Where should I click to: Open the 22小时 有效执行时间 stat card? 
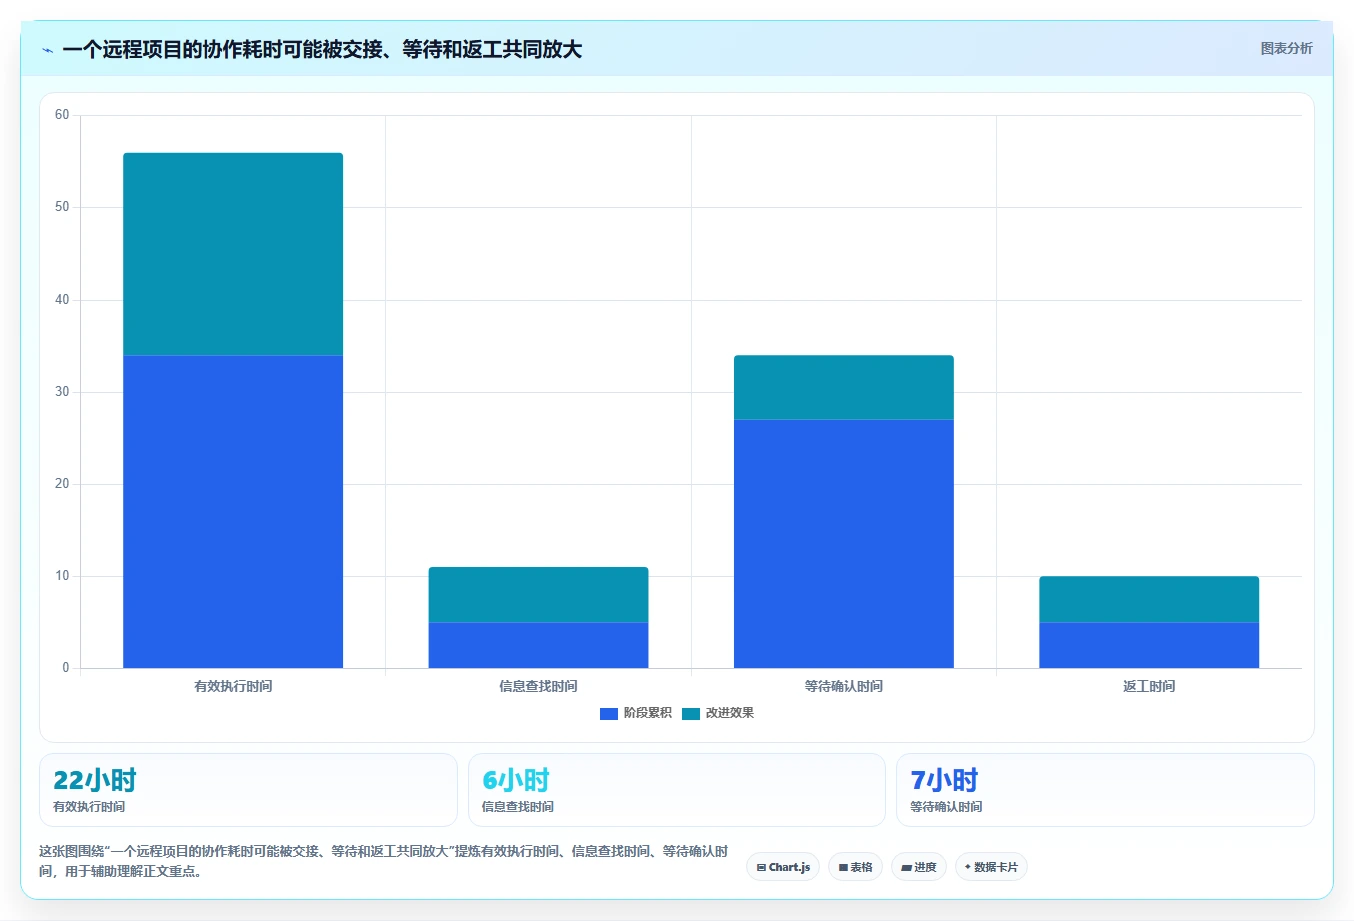[x=248, y=790]
